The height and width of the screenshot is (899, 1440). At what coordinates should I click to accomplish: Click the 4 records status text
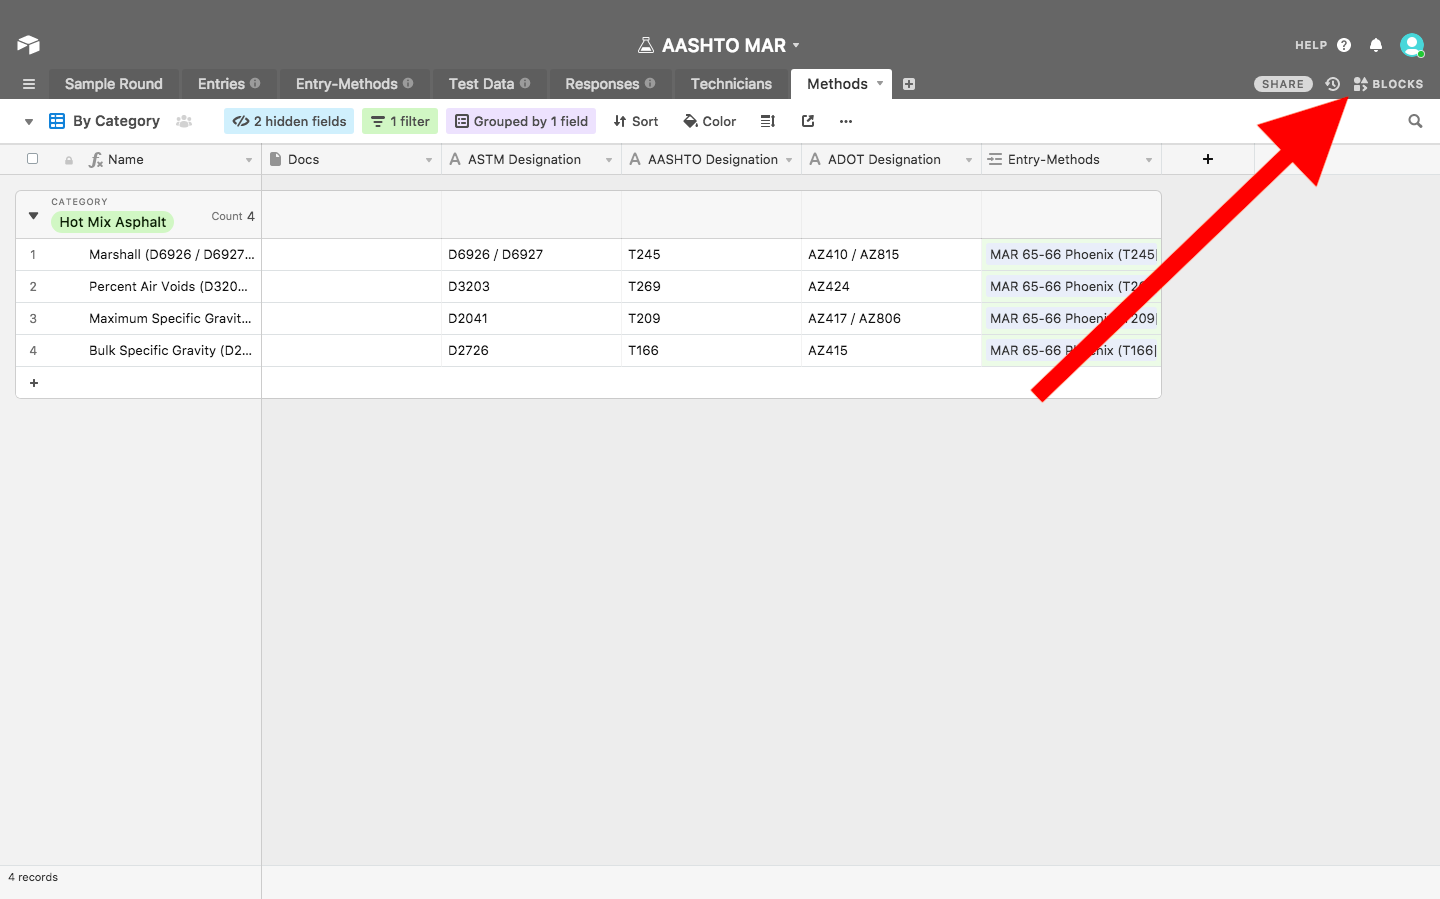(33, 877)
